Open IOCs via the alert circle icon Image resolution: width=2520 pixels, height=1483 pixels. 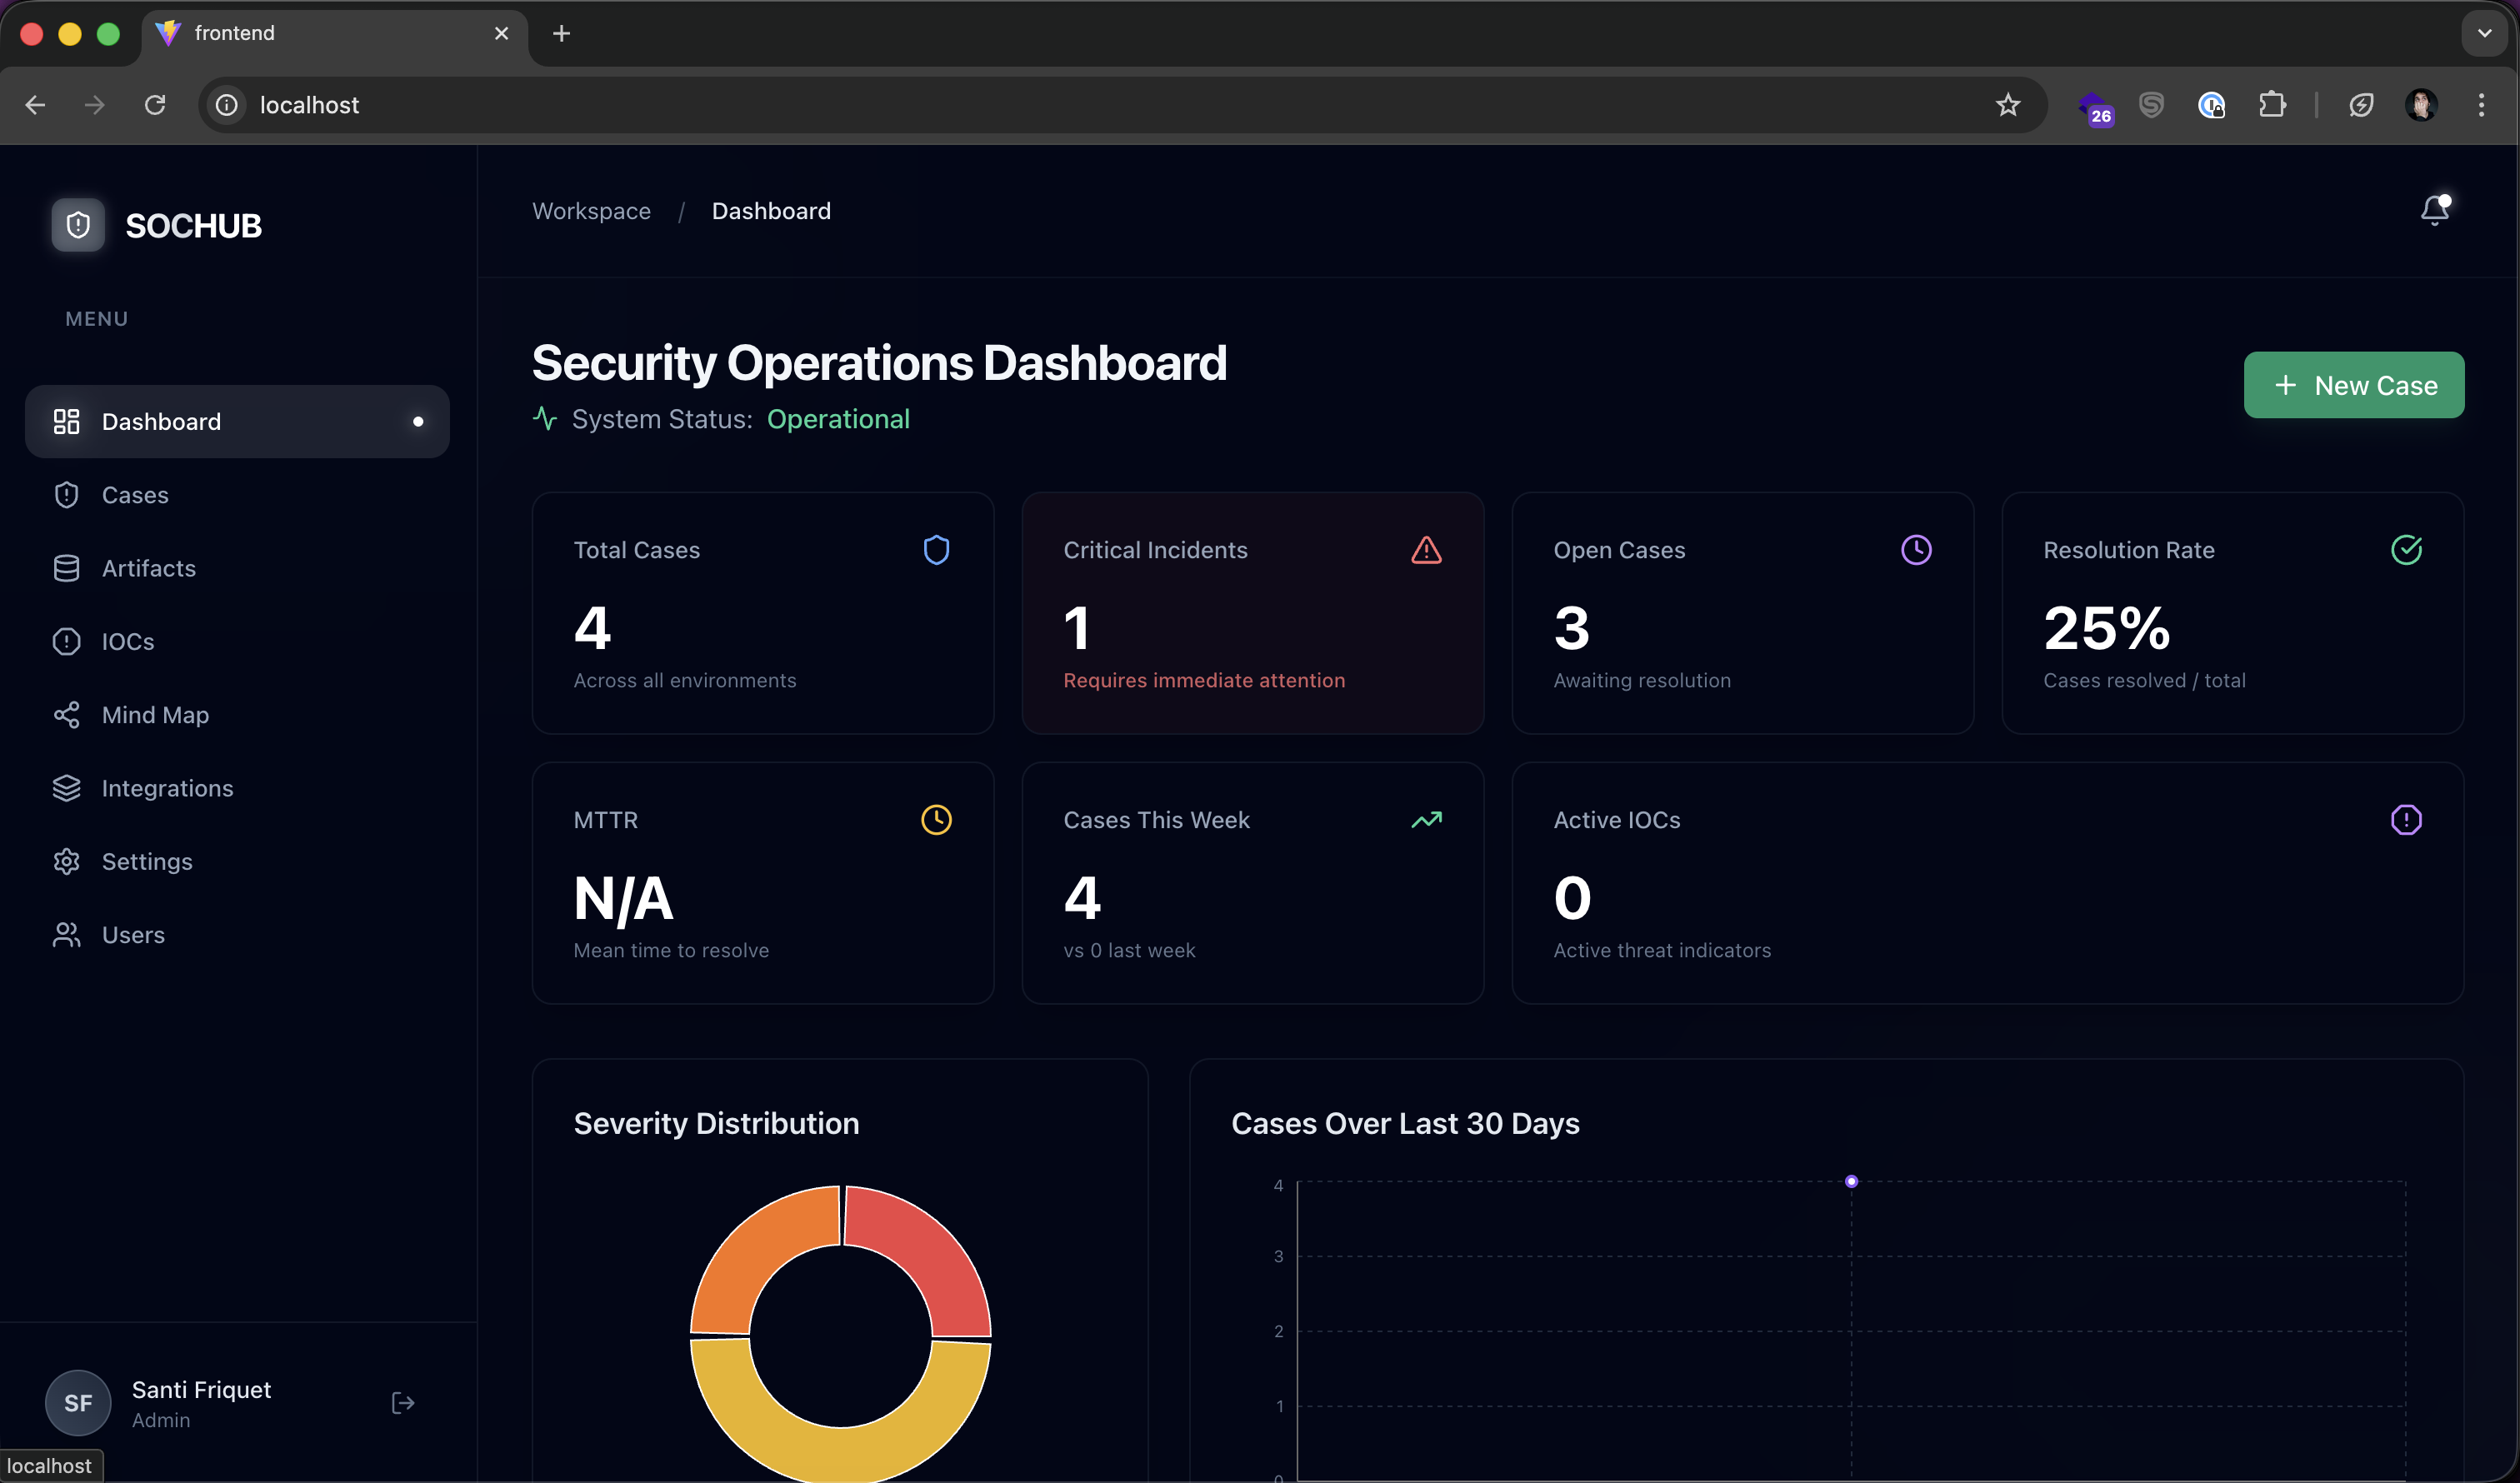[65, 641]
